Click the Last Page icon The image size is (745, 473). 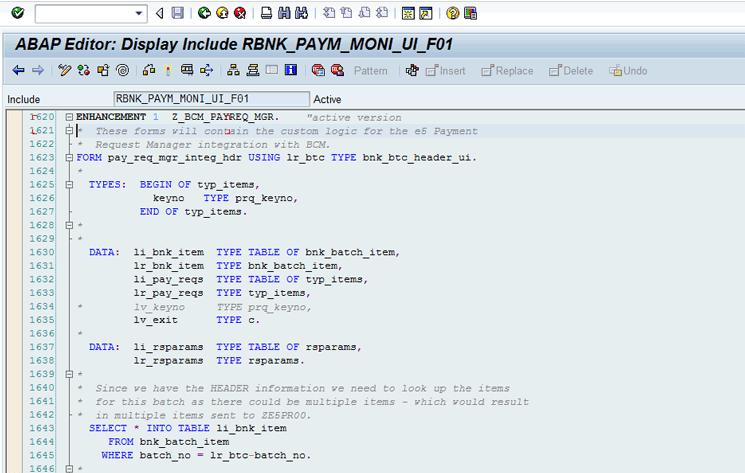click(x=382, y=13)
